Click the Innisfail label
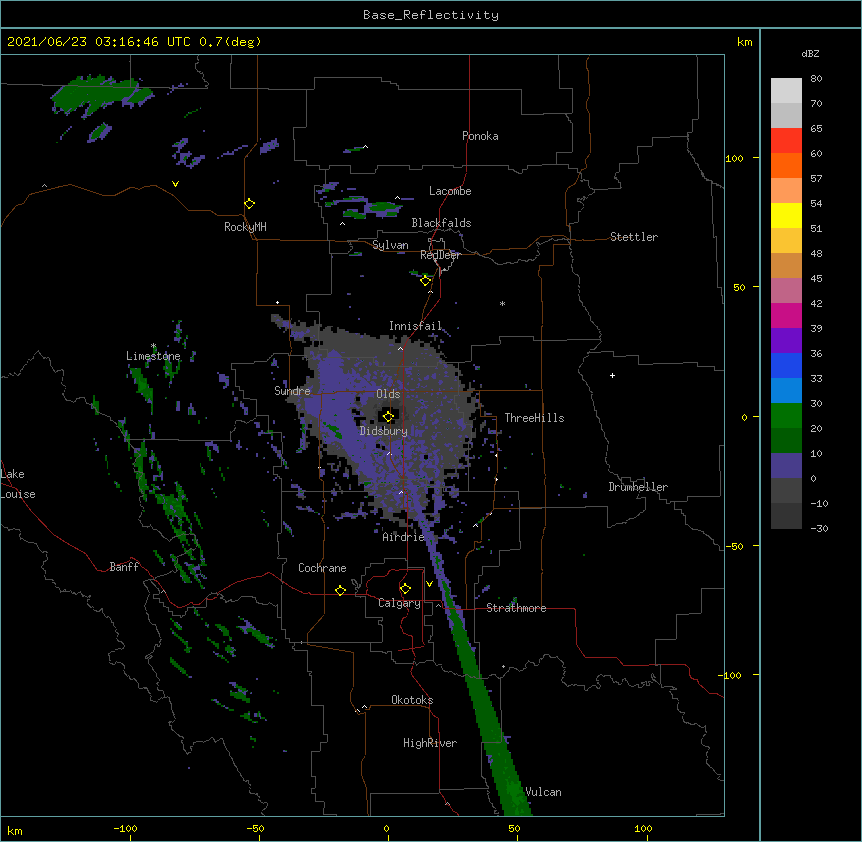 click(415, 326)
